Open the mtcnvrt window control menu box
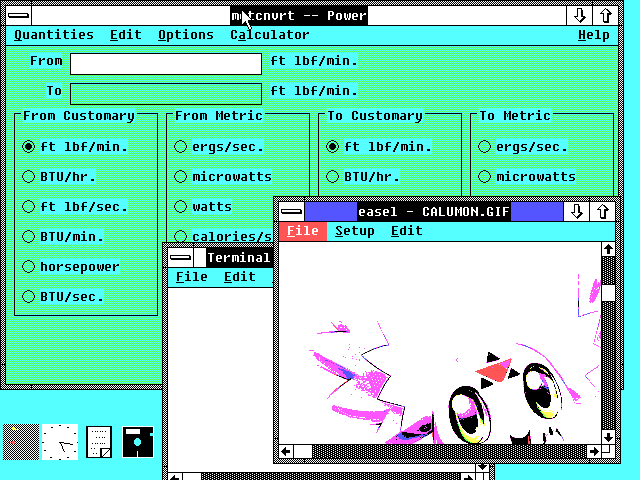The image size is (640, 480). 19,16
